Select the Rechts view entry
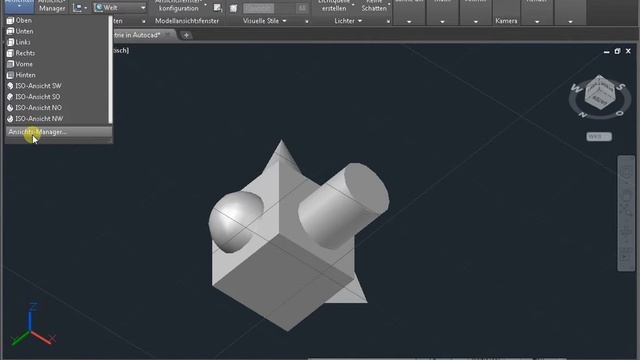The height and width of the screenshot is (360, 640). pos(57,53)
